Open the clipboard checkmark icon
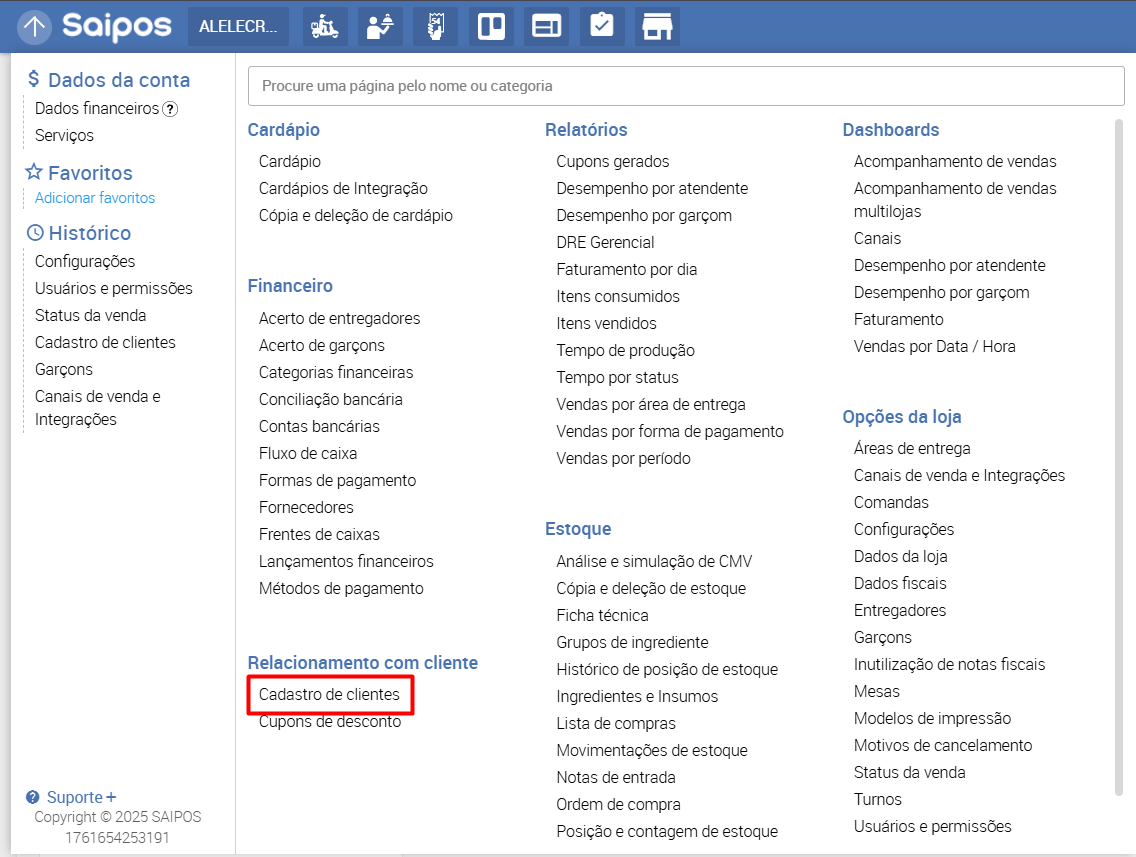This screenshot has width=1136, height=857. point(601,27)
